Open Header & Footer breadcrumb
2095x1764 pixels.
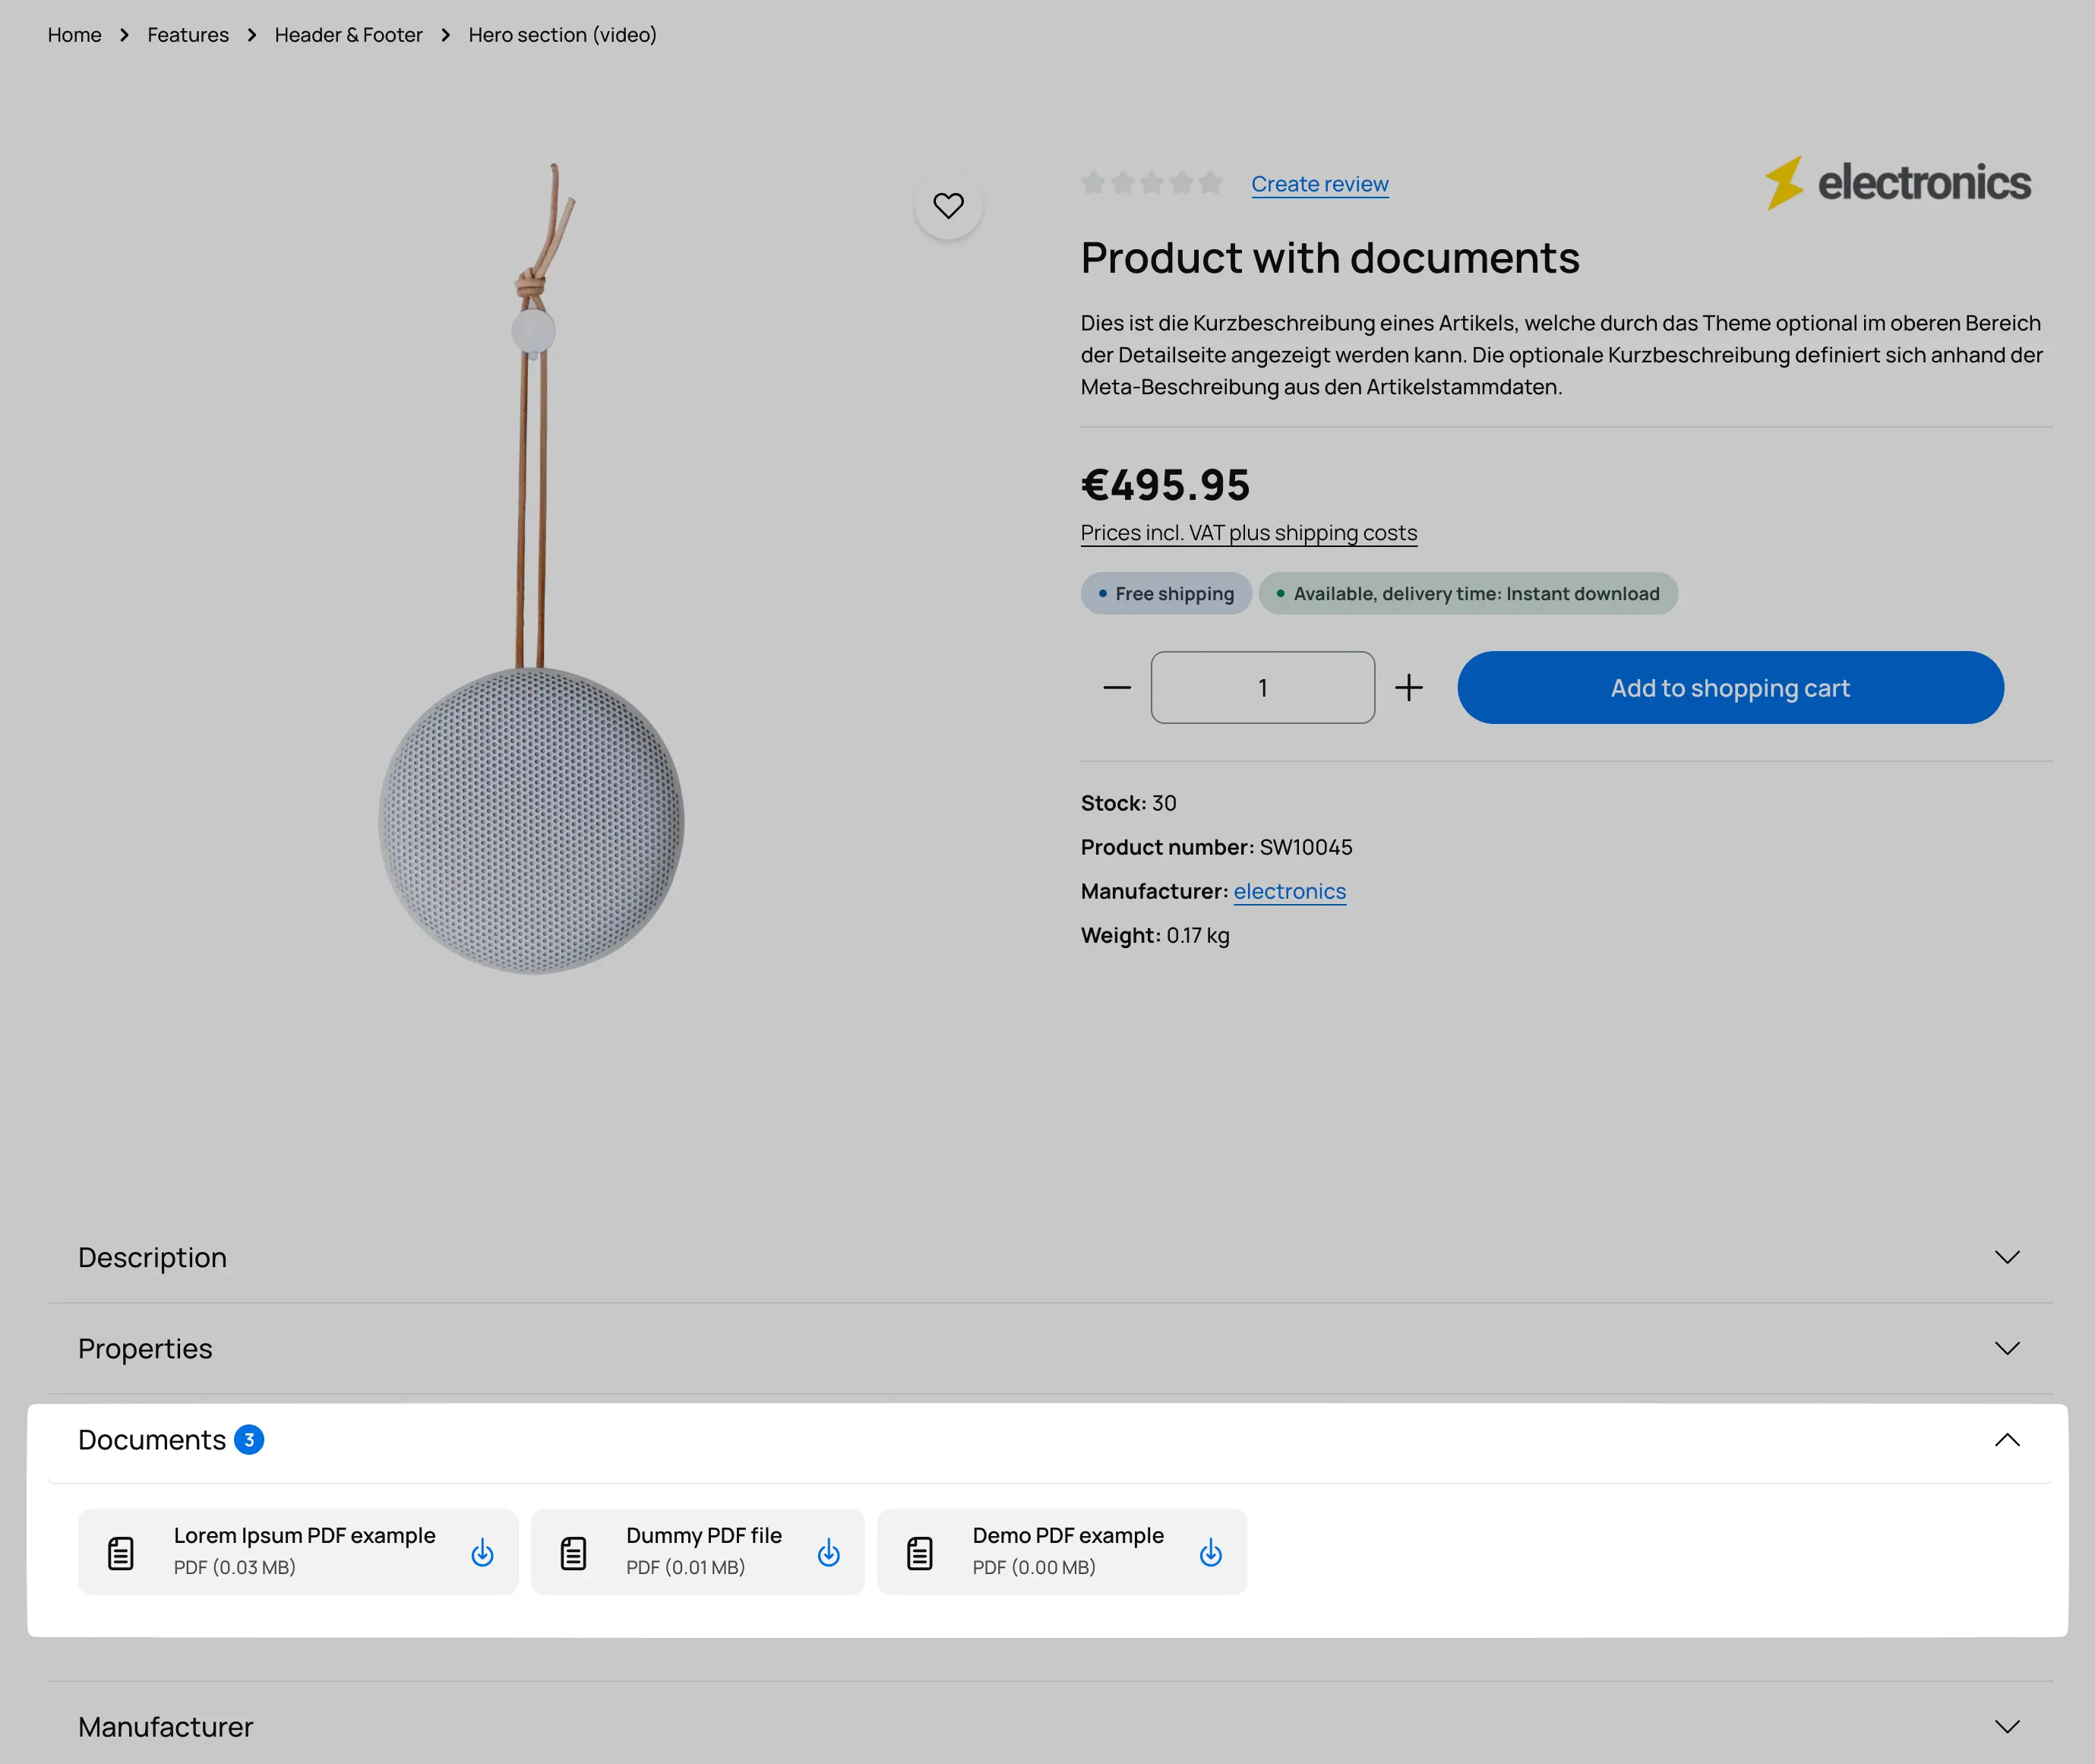pyautogui.click(x=348, y=35)
